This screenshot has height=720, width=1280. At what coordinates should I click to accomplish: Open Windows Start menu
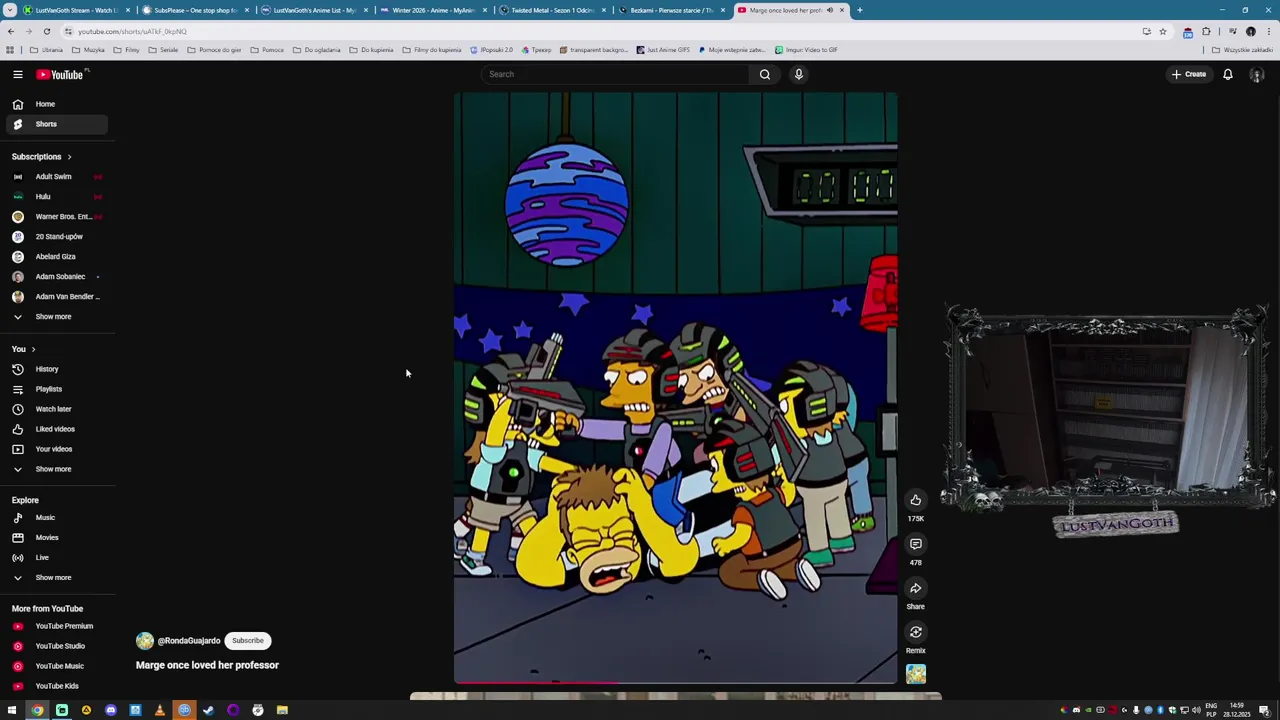tap(12, 710)
